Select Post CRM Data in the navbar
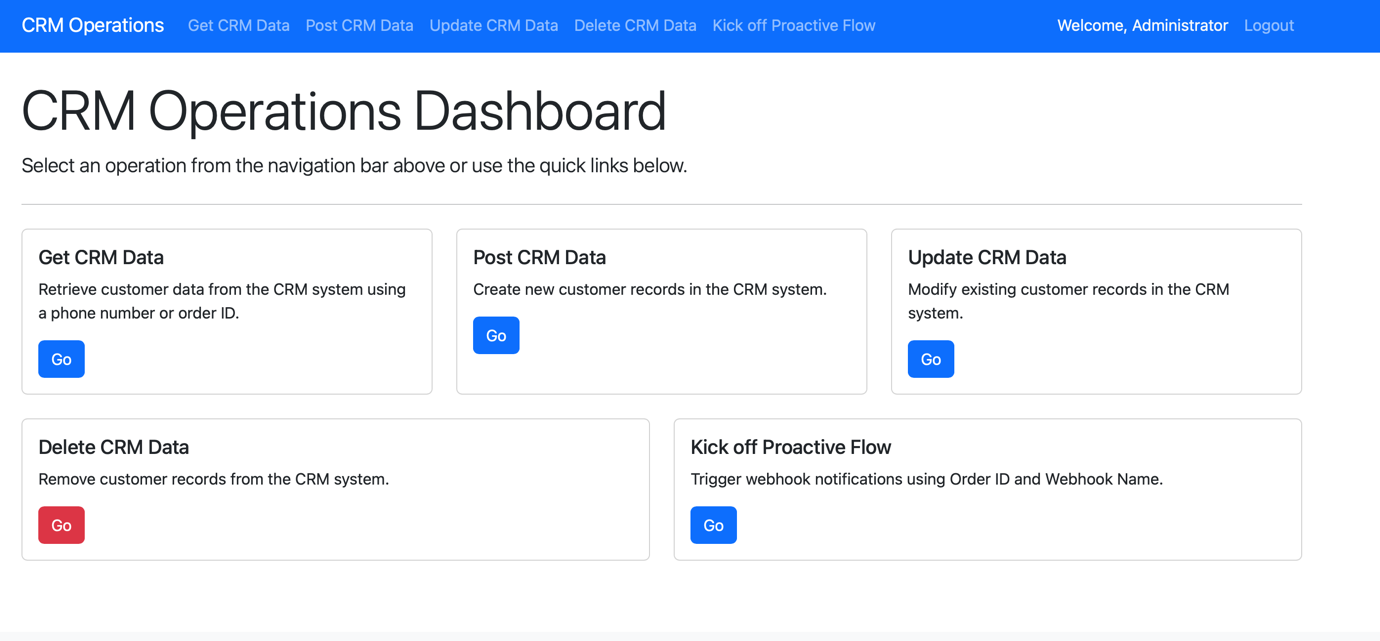This screenshot has width=1380, height=641. coord(359,26)
